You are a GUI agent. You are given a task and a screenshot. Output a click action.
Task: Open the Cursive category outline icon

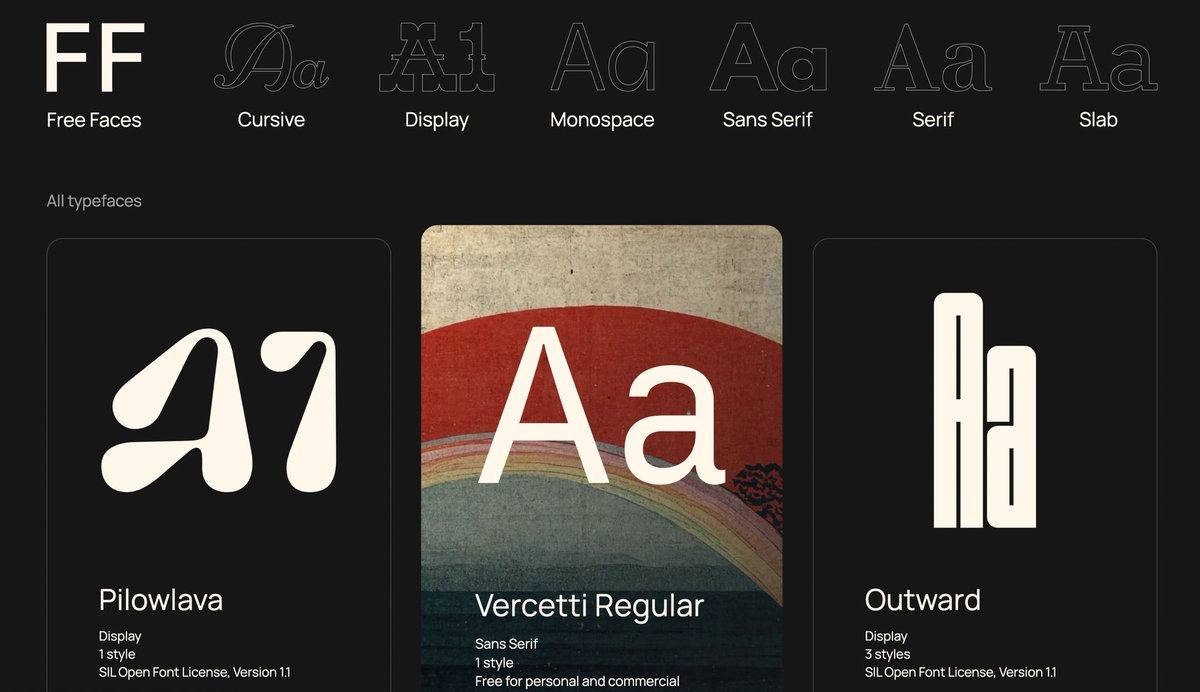point(271,58)
